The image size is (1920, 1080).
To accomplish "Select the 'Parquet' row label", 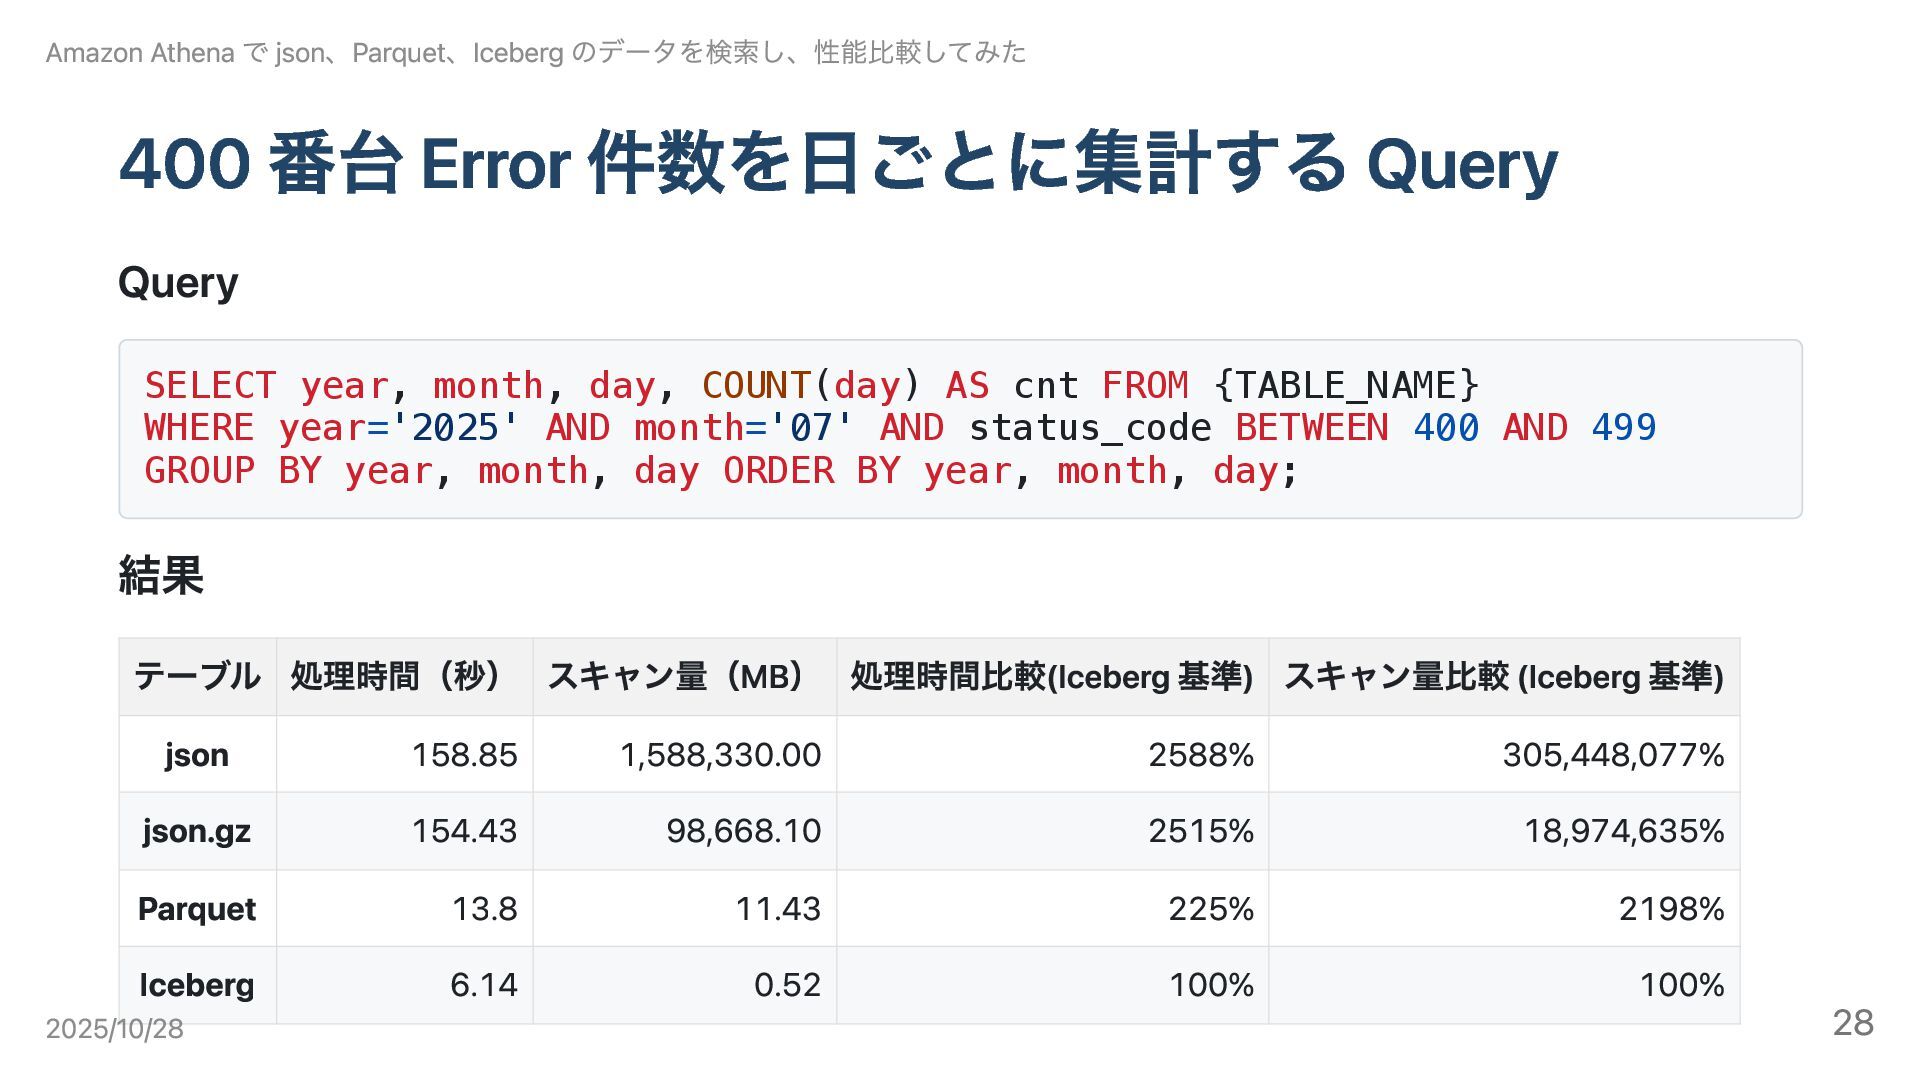I will [x=197, y=909].
